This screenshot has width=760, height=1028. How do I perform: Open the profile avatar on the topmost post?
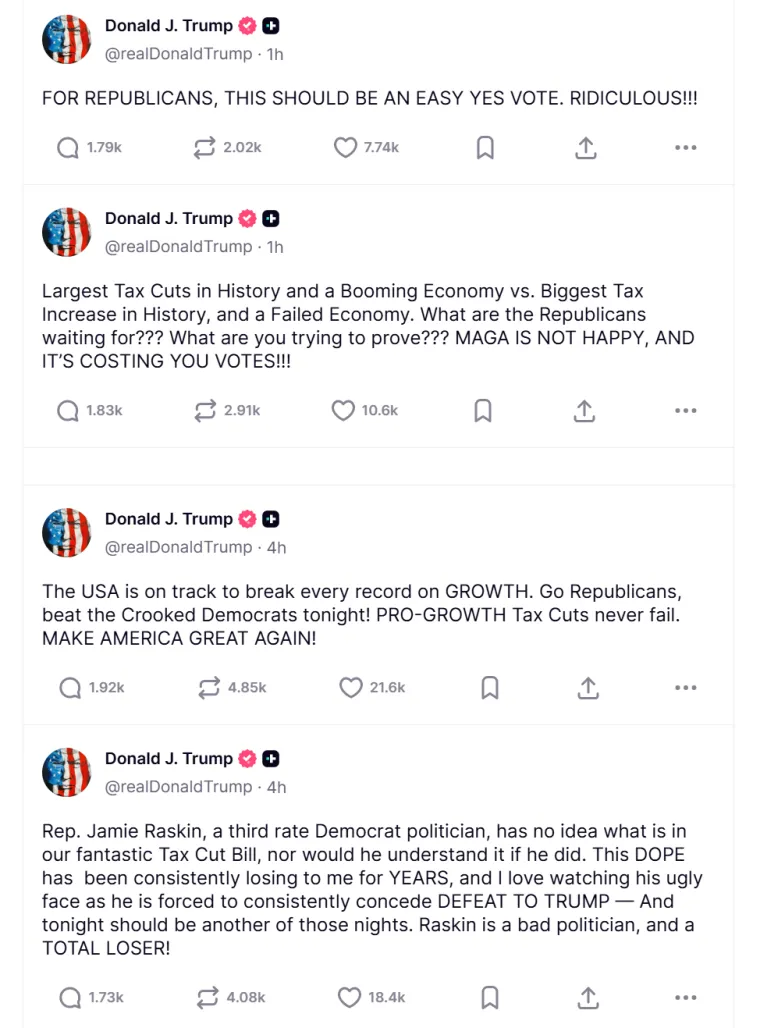coord(66,39)
